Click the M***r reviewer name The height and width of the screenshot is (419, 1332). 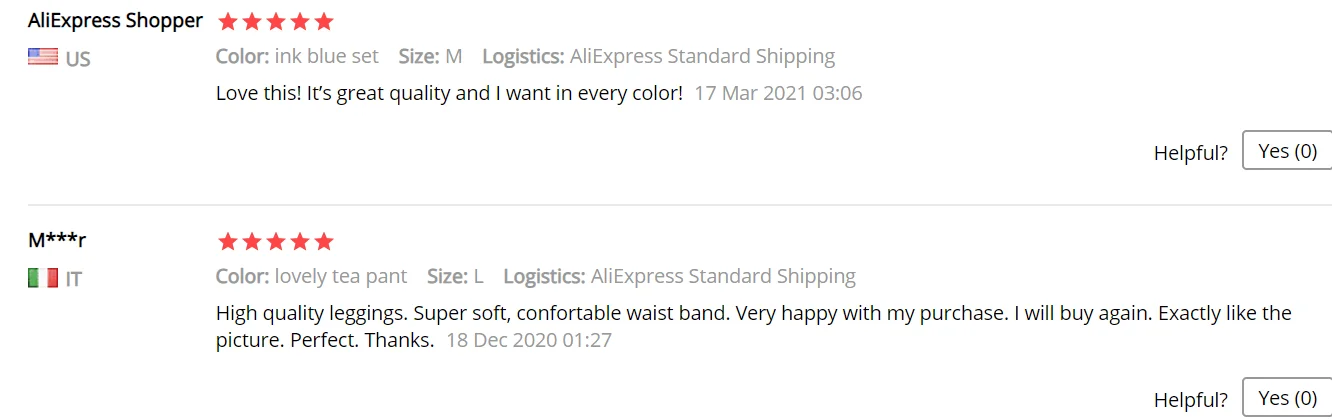[57, 240]
